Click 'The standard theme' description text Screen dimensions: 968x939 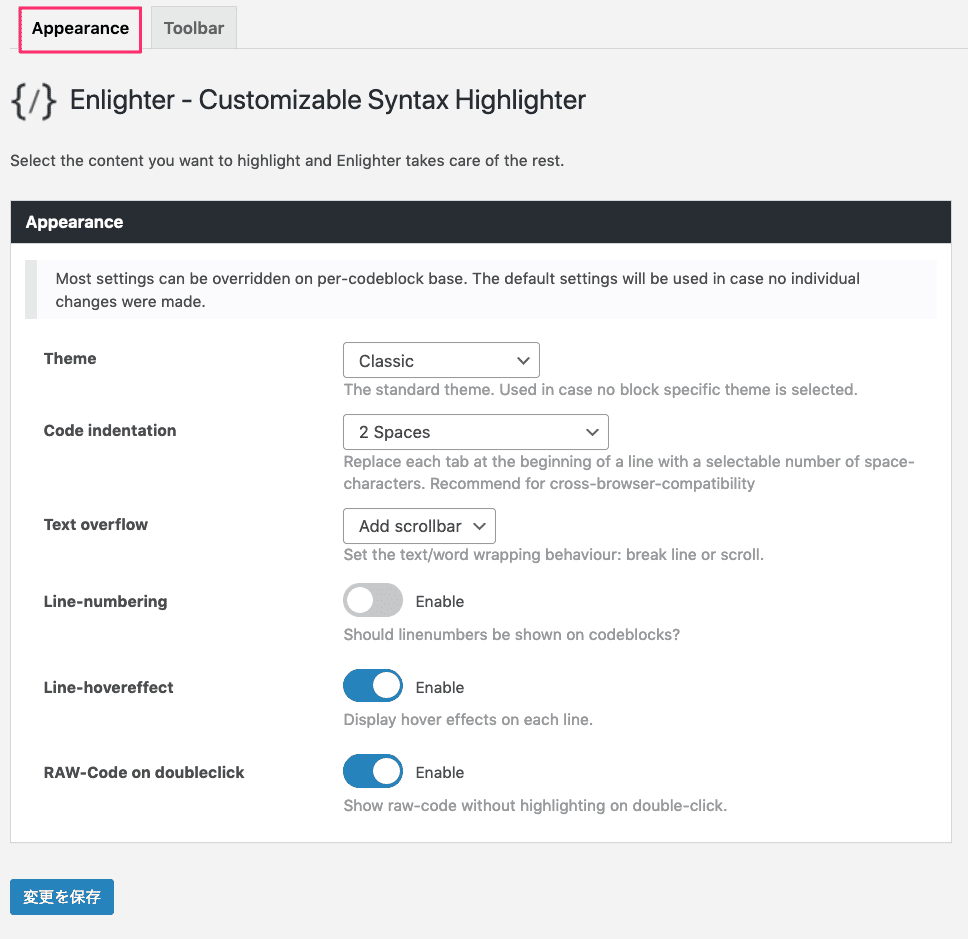(x=601, y=390)
